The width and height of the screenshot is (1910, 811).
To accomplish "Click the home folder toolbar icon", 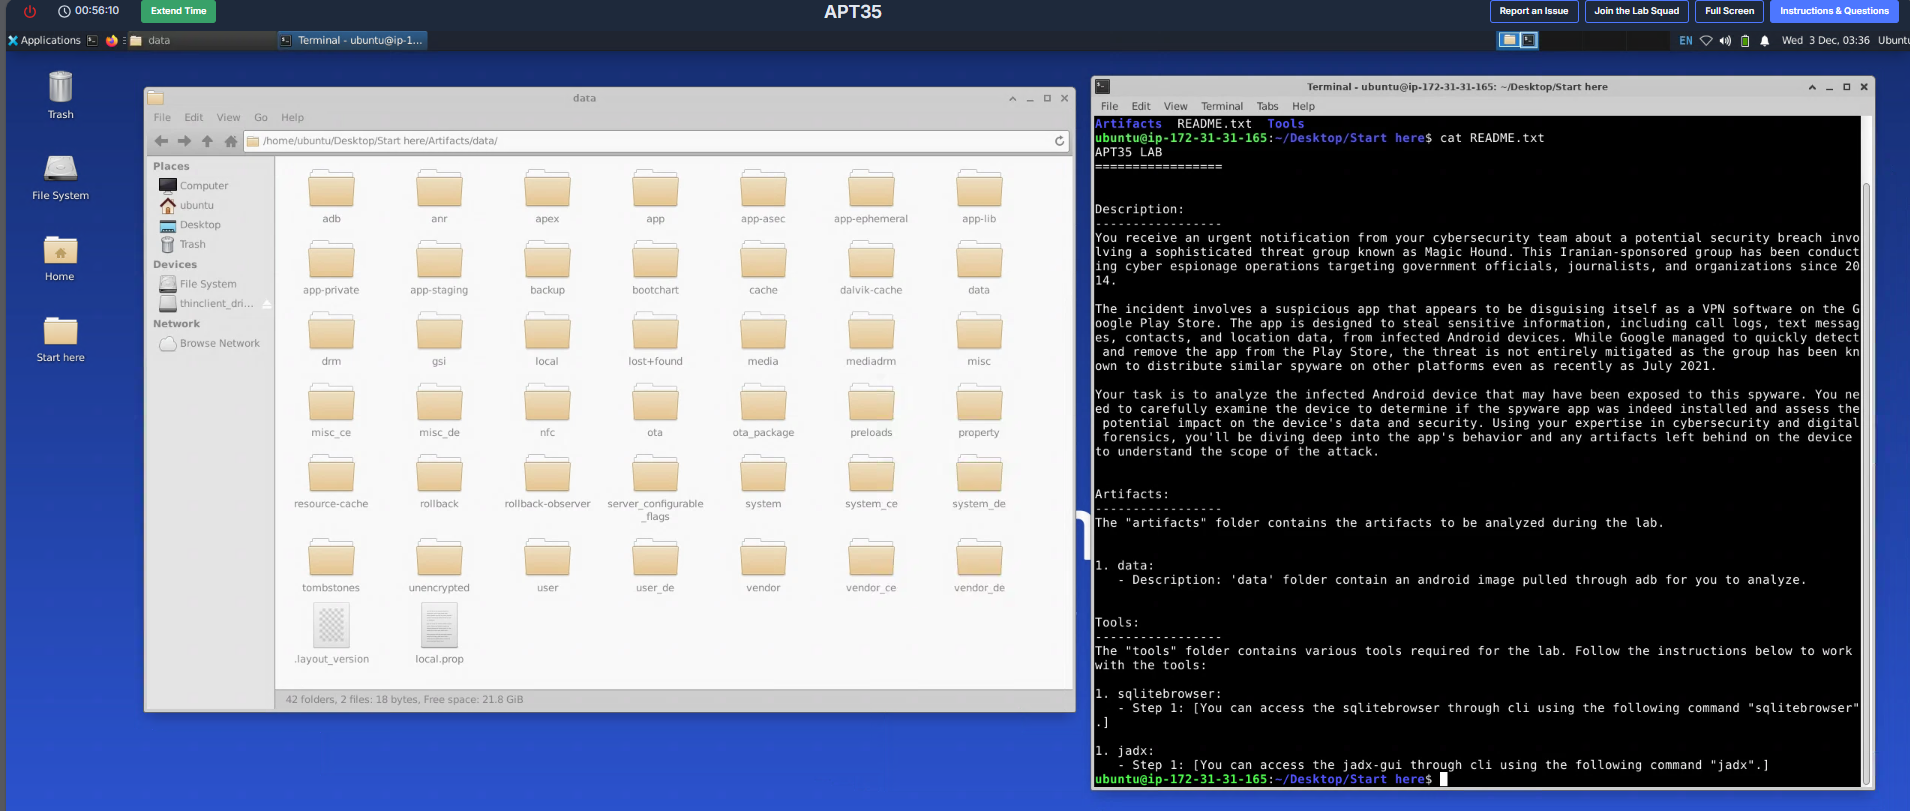I will pos(231,141).
